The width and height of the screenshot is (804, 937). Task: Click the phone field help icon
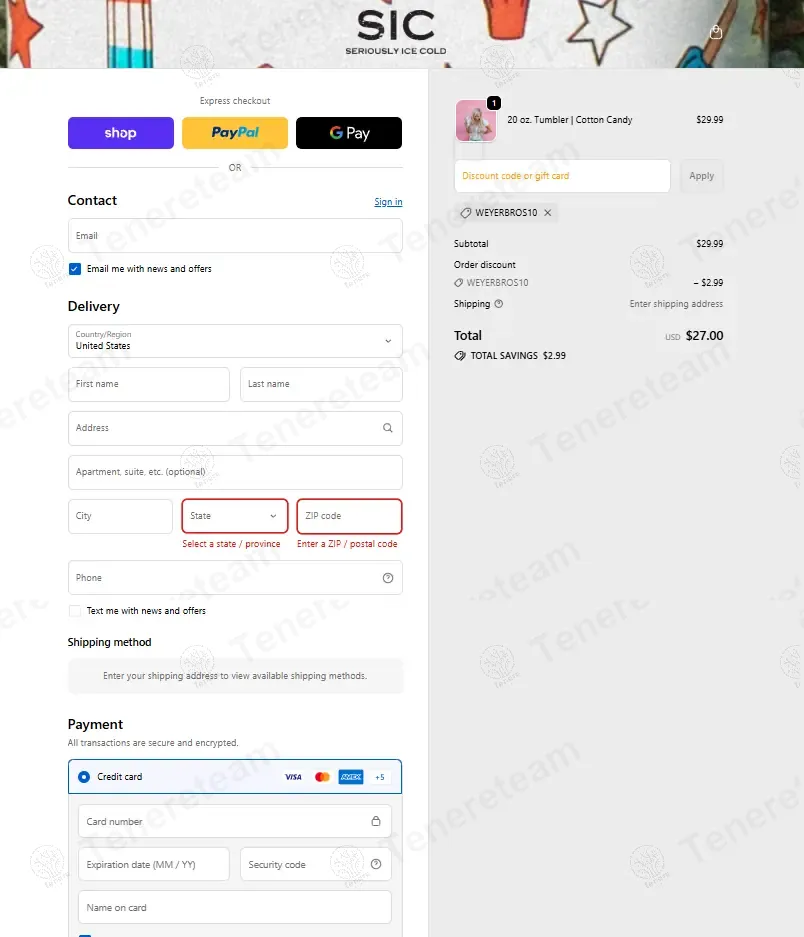pyautogui.click(x=387, y=578)
